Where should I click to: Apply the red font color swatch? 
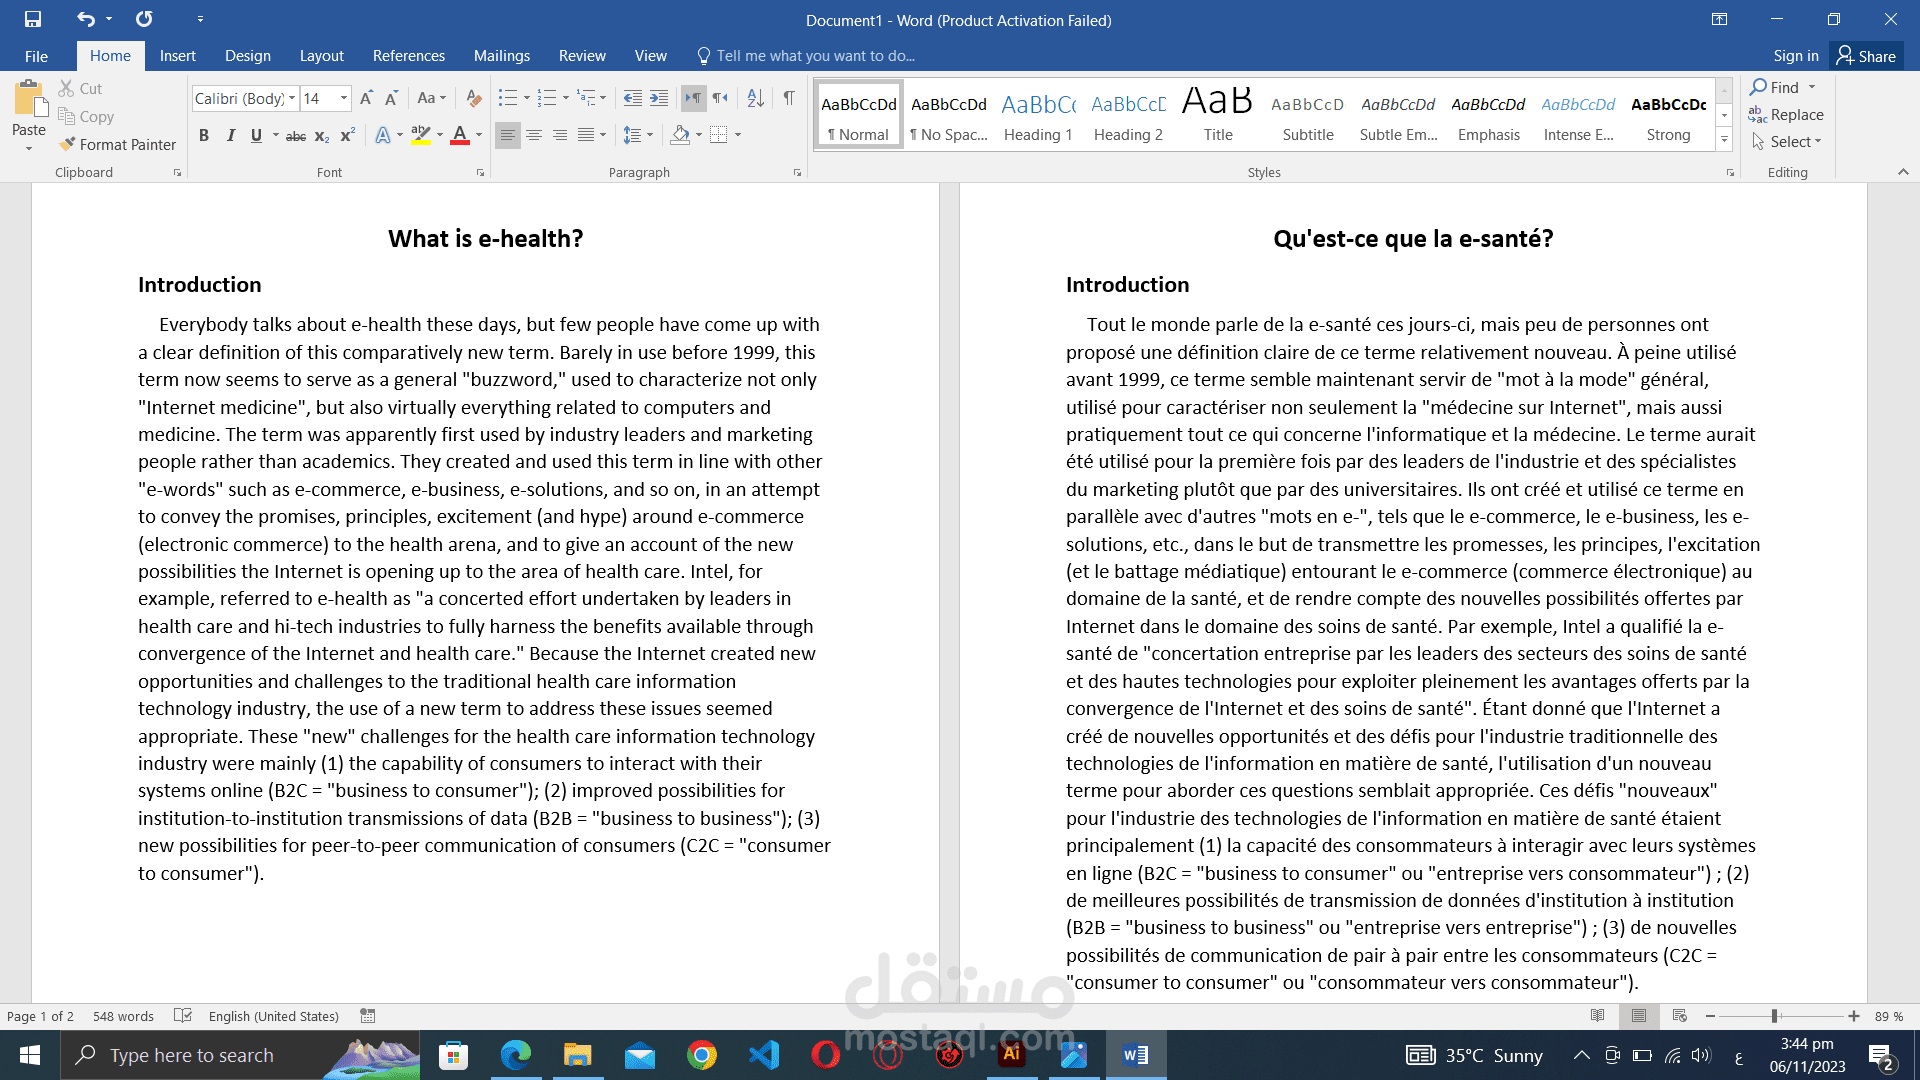coord(460,135)
